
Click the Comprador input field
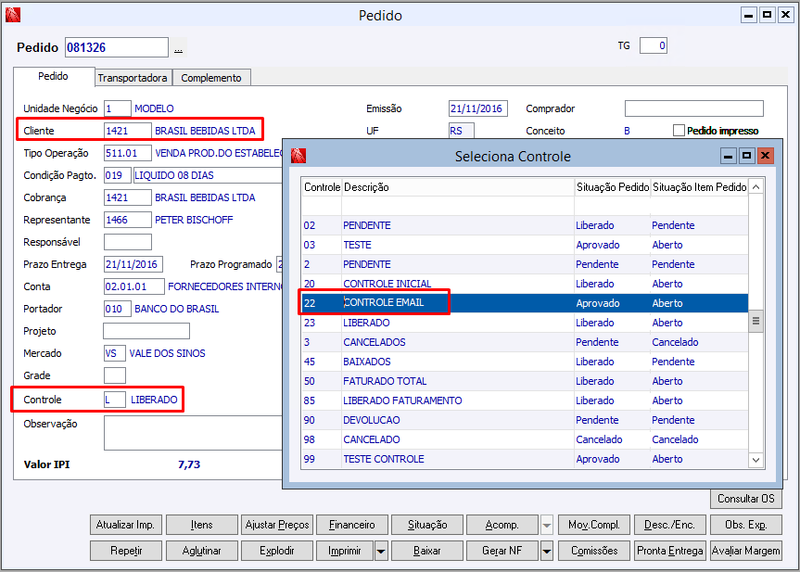[x=694, y=108]
